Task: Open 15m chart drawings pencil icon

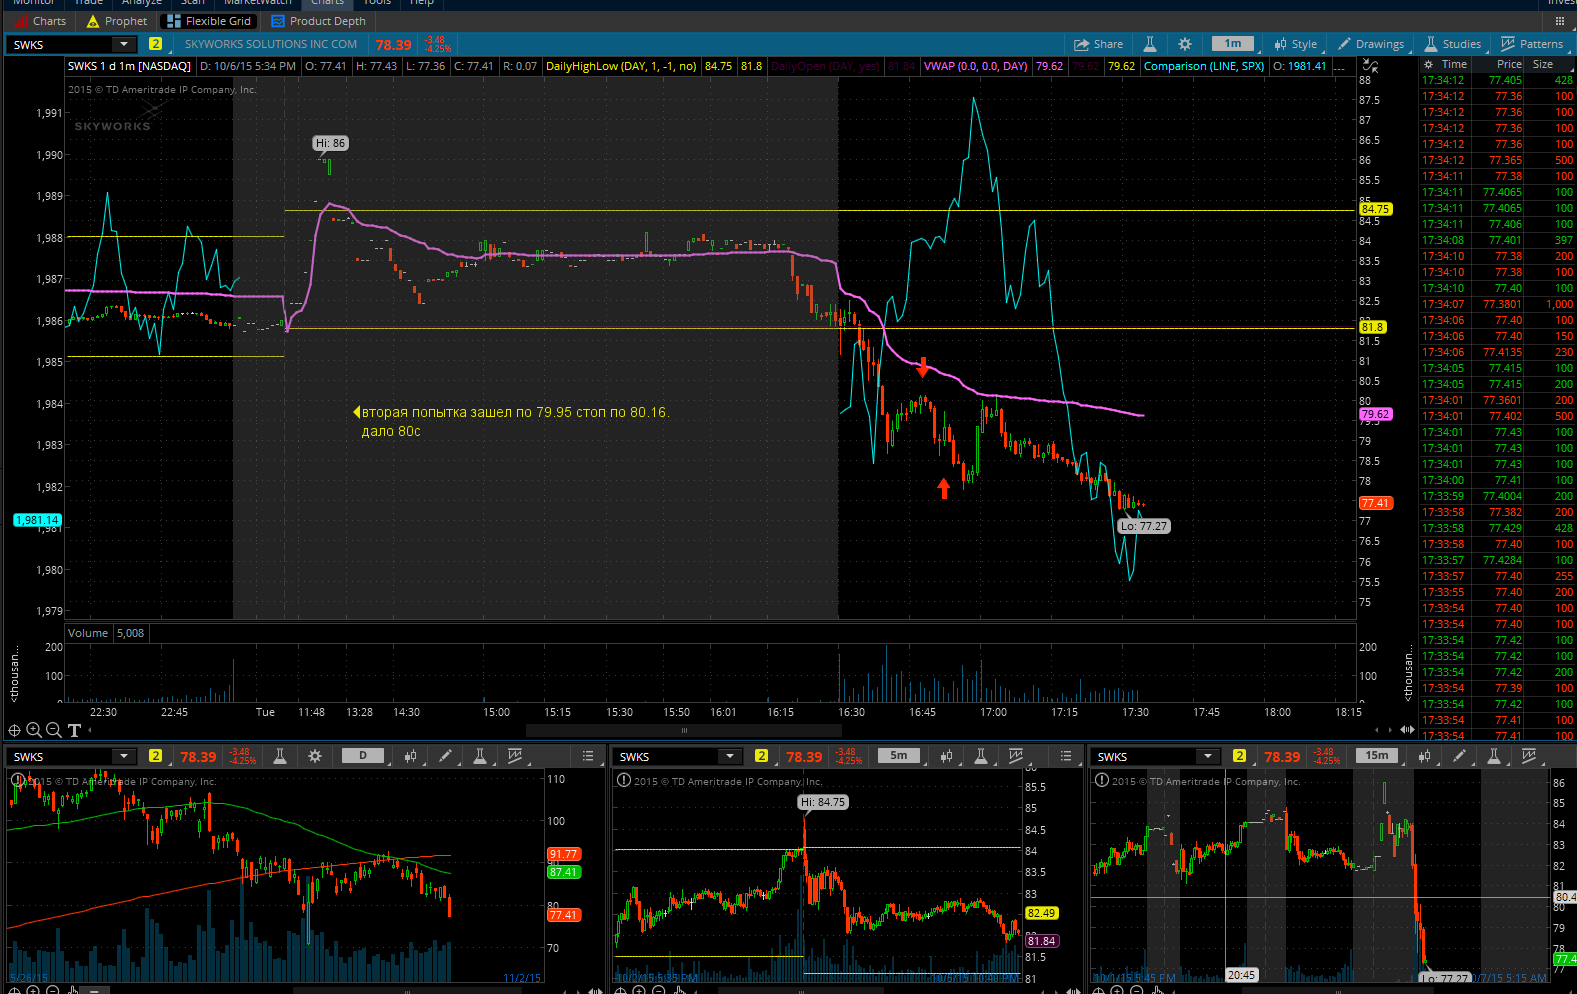Action: [1459, 756]
